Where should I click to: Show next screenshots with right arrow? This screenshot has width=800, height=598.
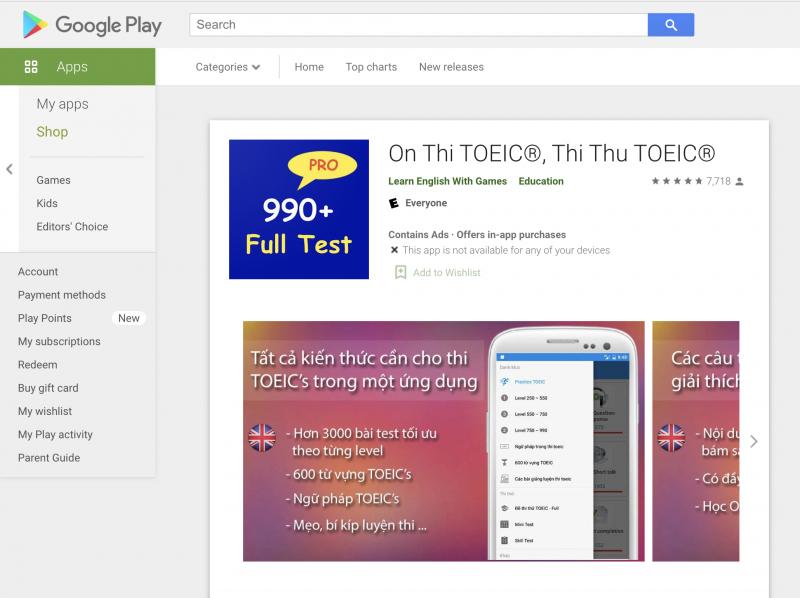tap(754, 441)
